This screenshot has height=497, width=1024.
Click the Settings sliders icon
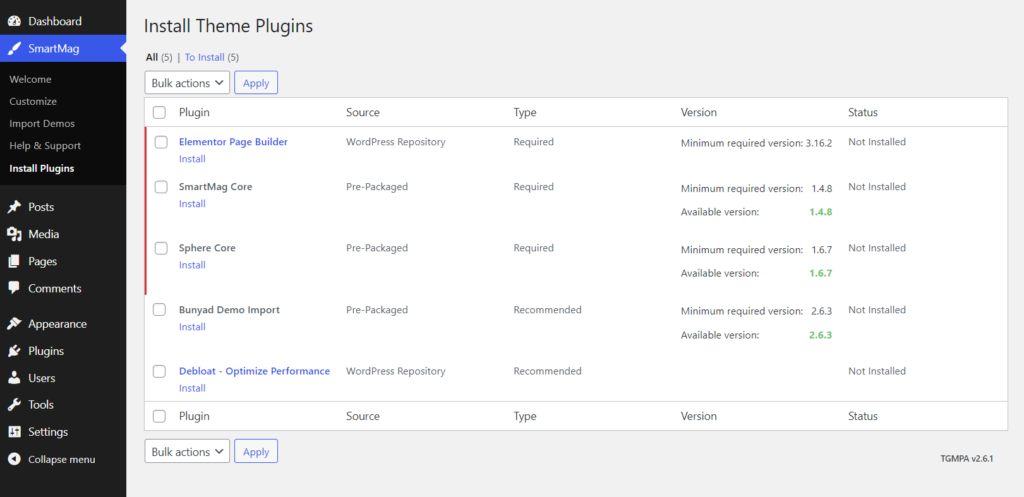pos(14,432)
